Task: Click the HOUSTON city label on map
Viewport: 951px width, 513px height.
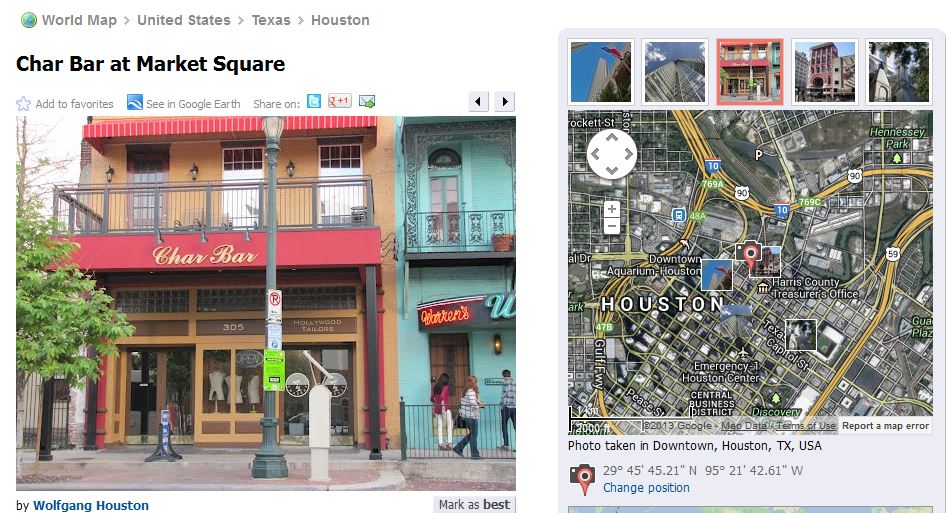Action: pos(662,304)
